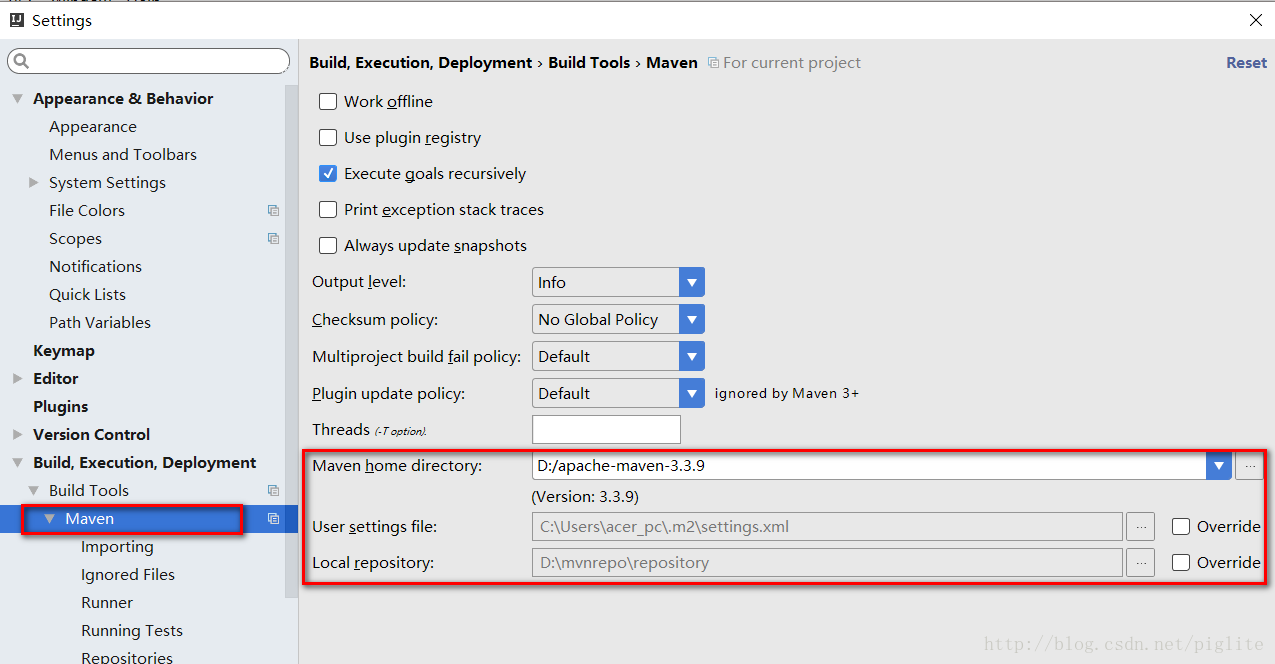1275x664 pixels.
Task: Enable Print exception stack traces
Action: point(328,209)
